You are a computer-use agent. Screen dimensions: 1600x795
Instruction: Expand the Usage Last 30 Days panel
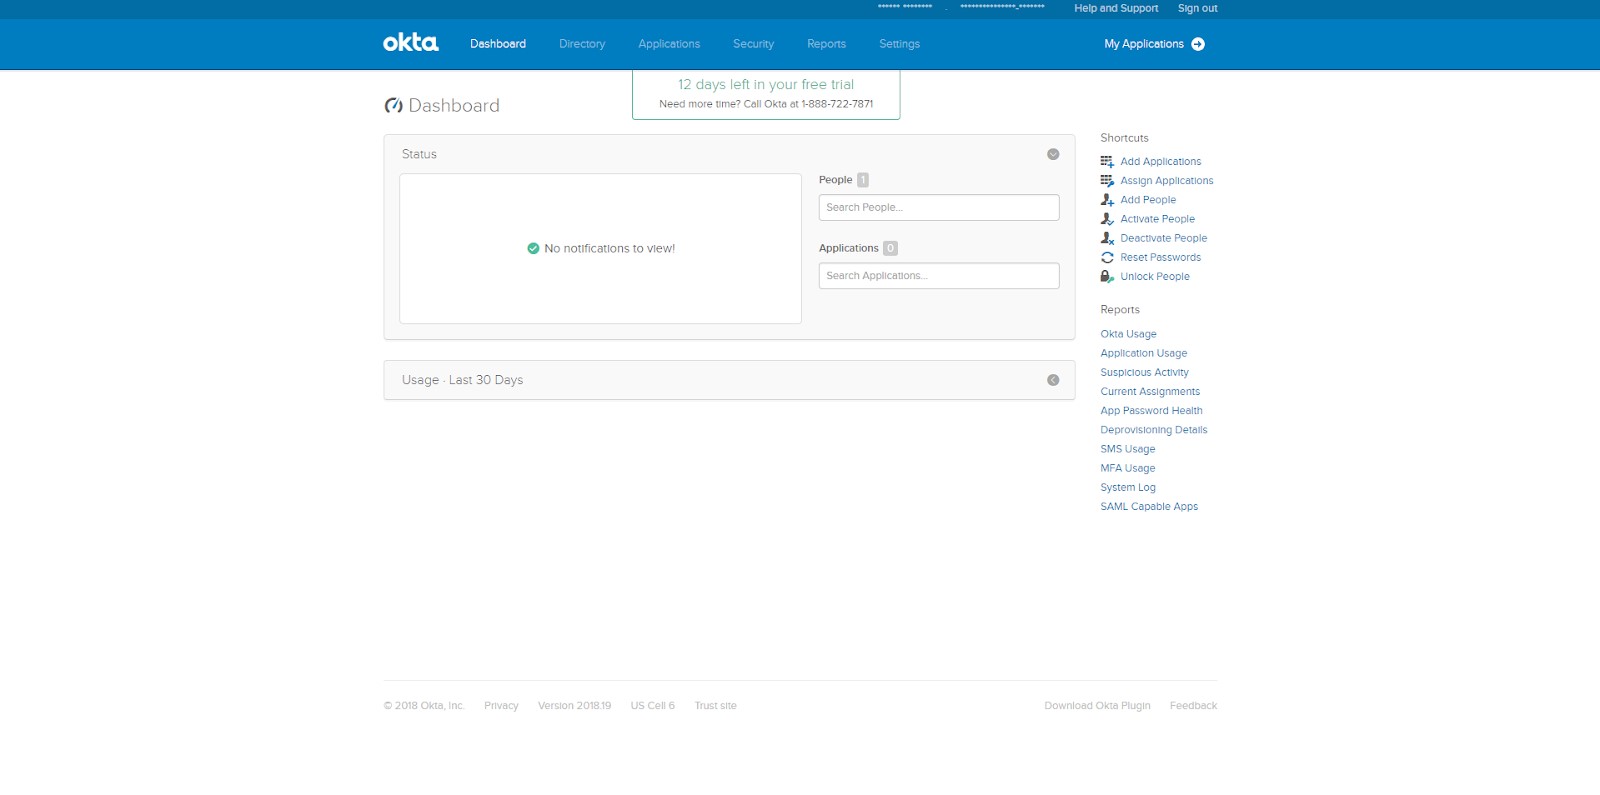pos(1053,380)
